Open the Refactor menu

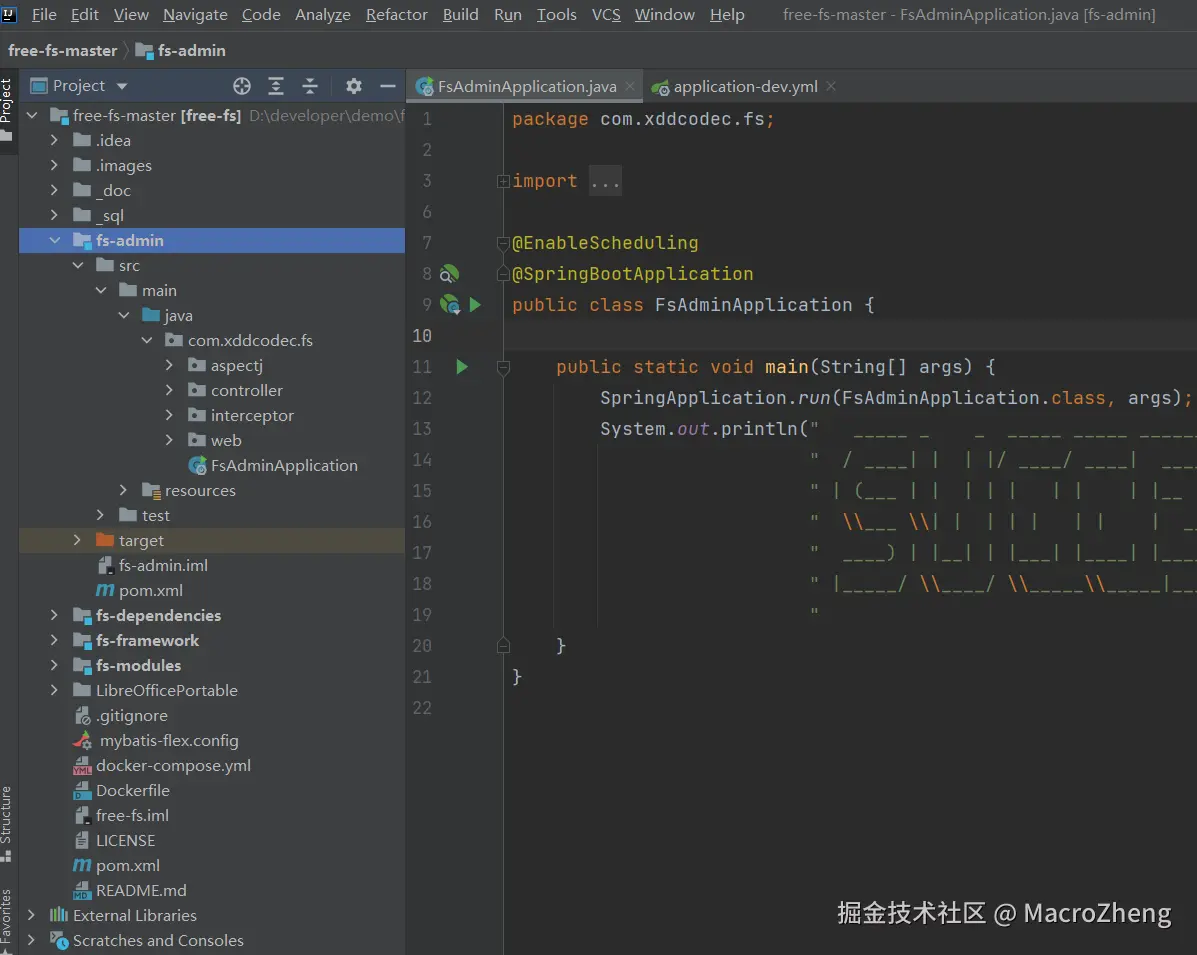pyautogui.click(x=396, y=15)
